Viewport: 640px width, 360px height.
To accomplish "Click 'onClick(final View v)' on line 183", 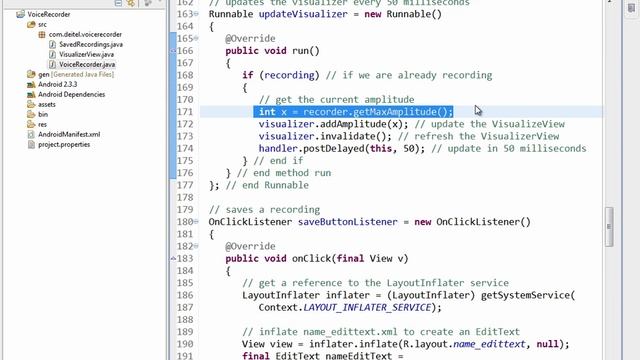I will point(350,259).
